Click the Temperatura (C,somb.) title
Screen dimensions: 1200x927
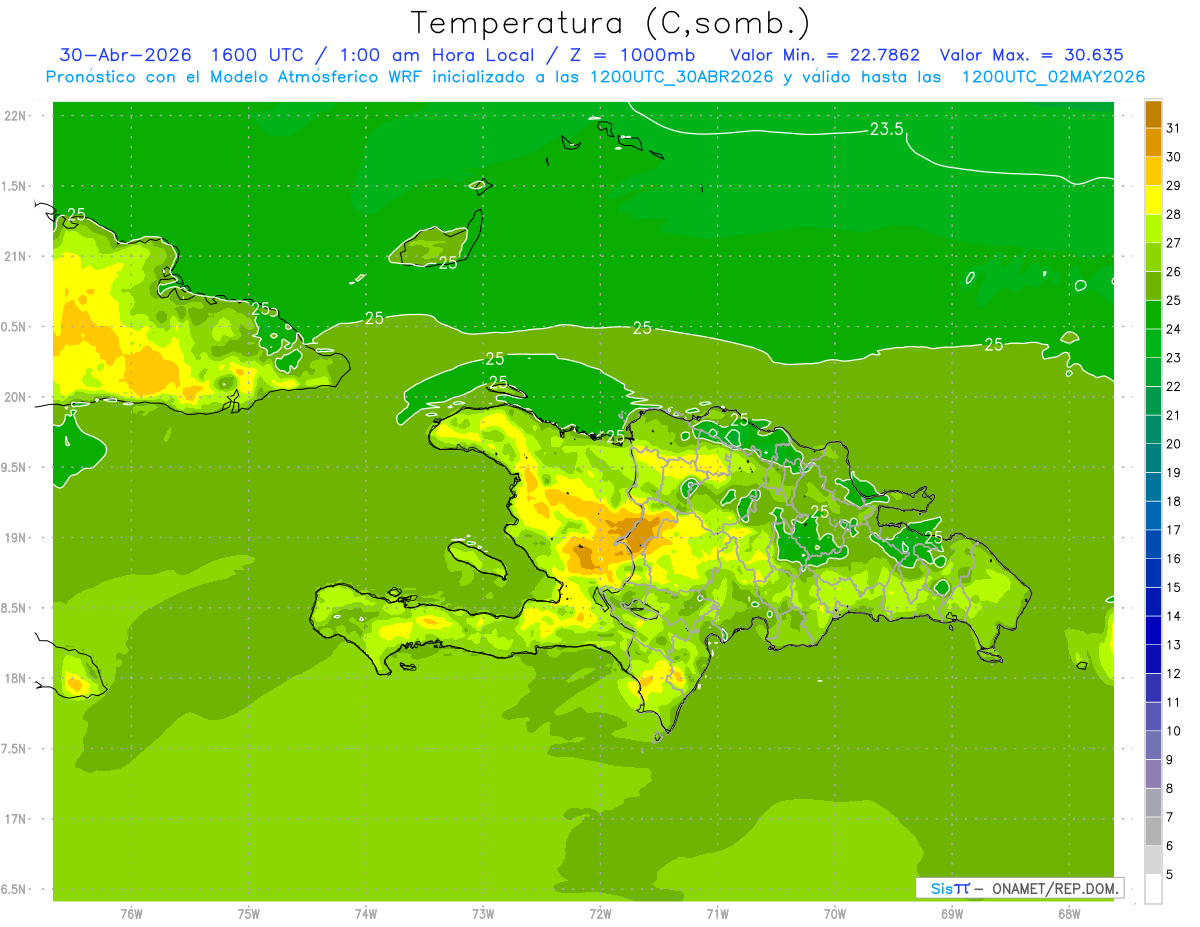[611, 23]
